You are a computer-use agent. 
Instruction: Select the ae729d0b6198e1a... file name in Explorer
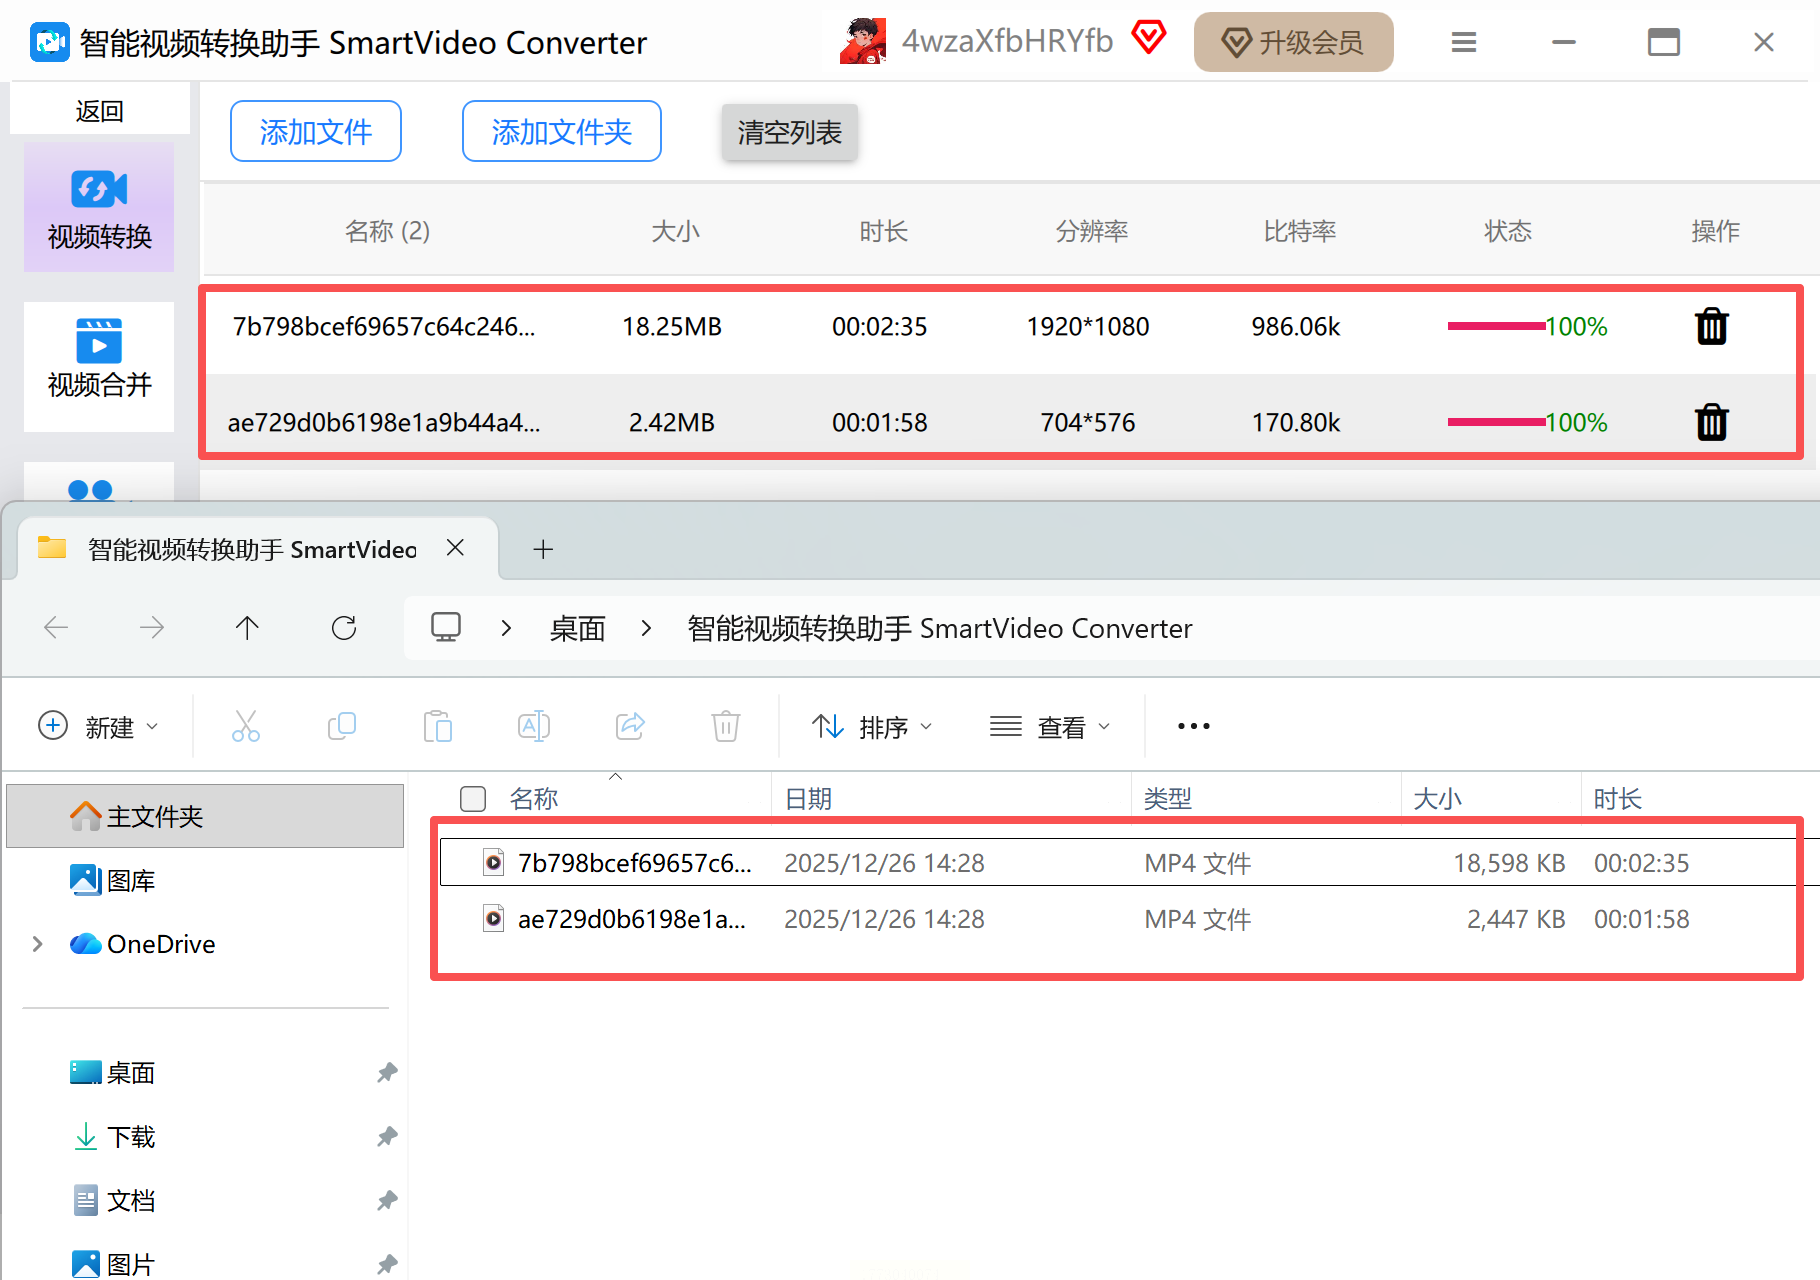[632, 919]
